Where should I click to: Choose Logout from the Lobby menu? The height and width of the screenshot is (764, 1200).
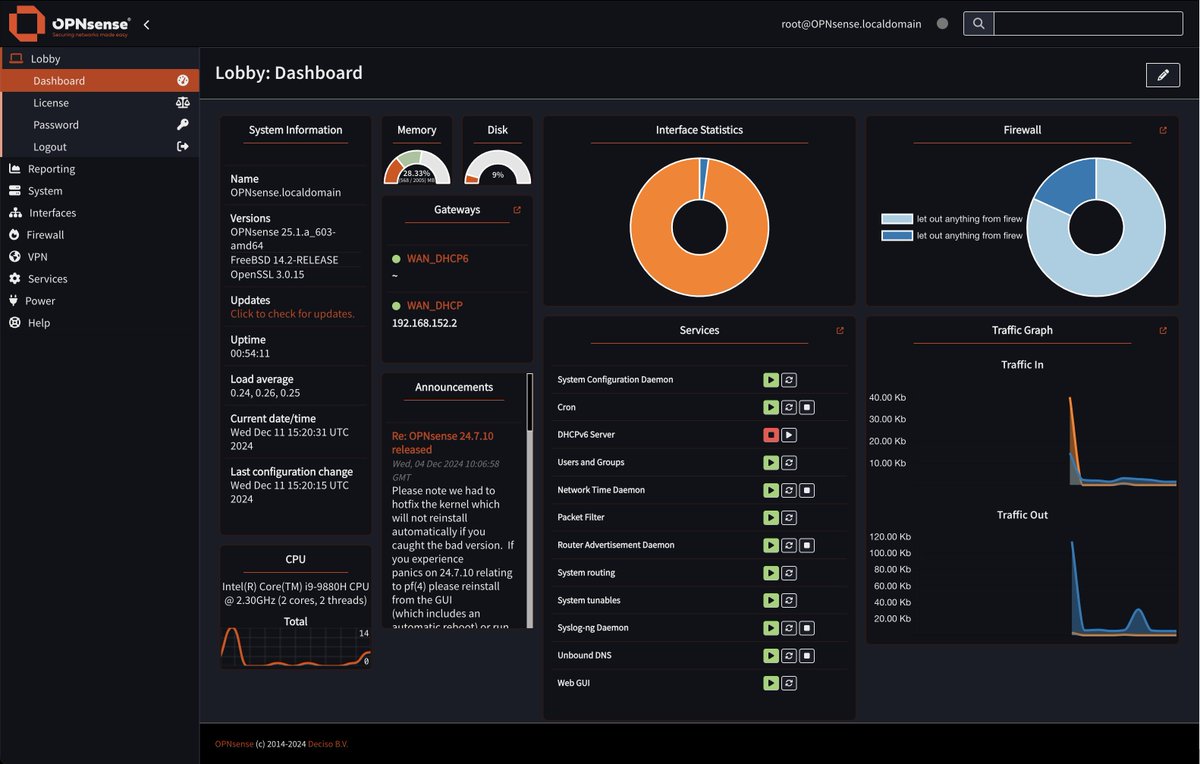[100, 147]
